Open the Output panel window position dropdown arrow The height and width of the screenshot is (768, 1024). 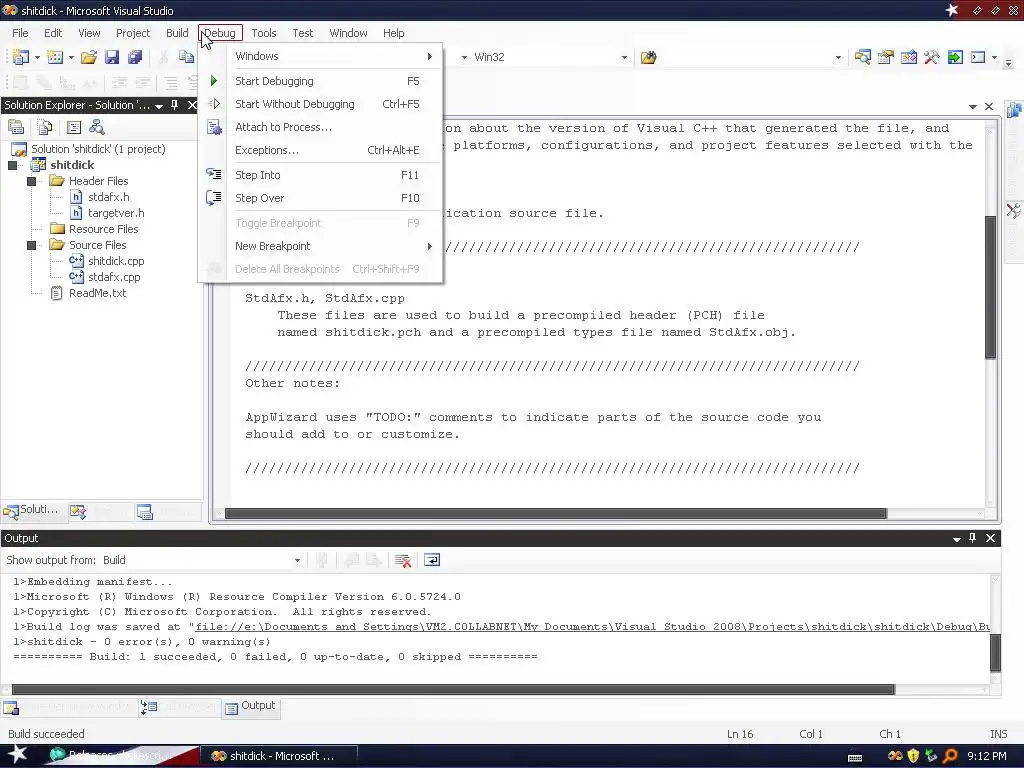tap(957, 539)
